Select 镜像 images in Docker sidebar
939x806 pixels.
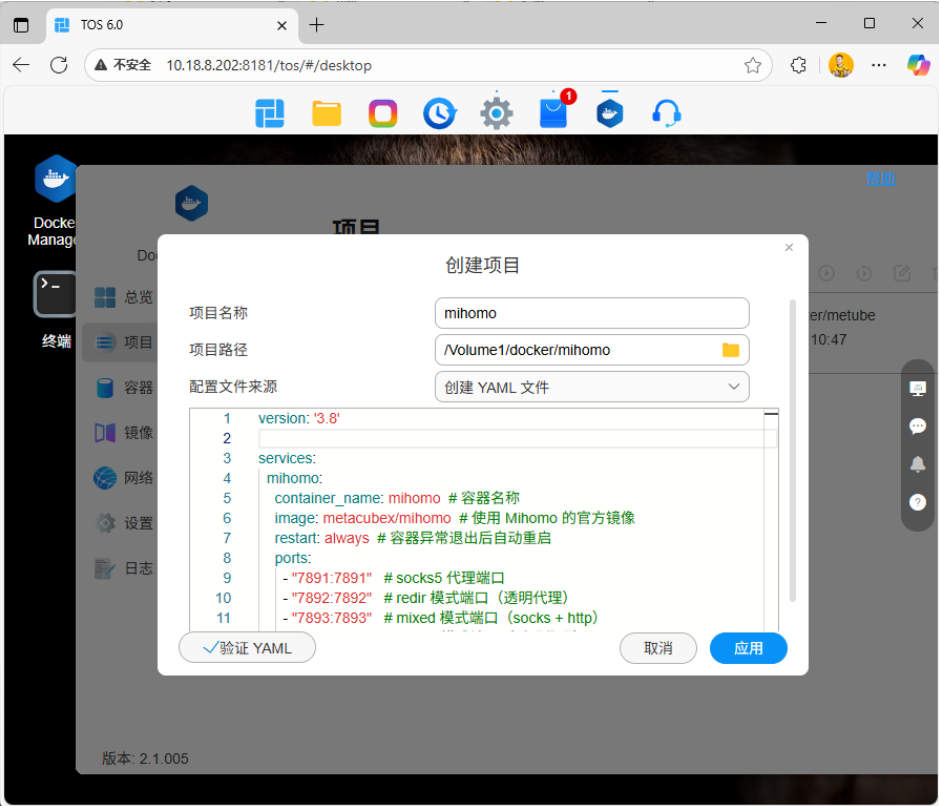(123, 432)
